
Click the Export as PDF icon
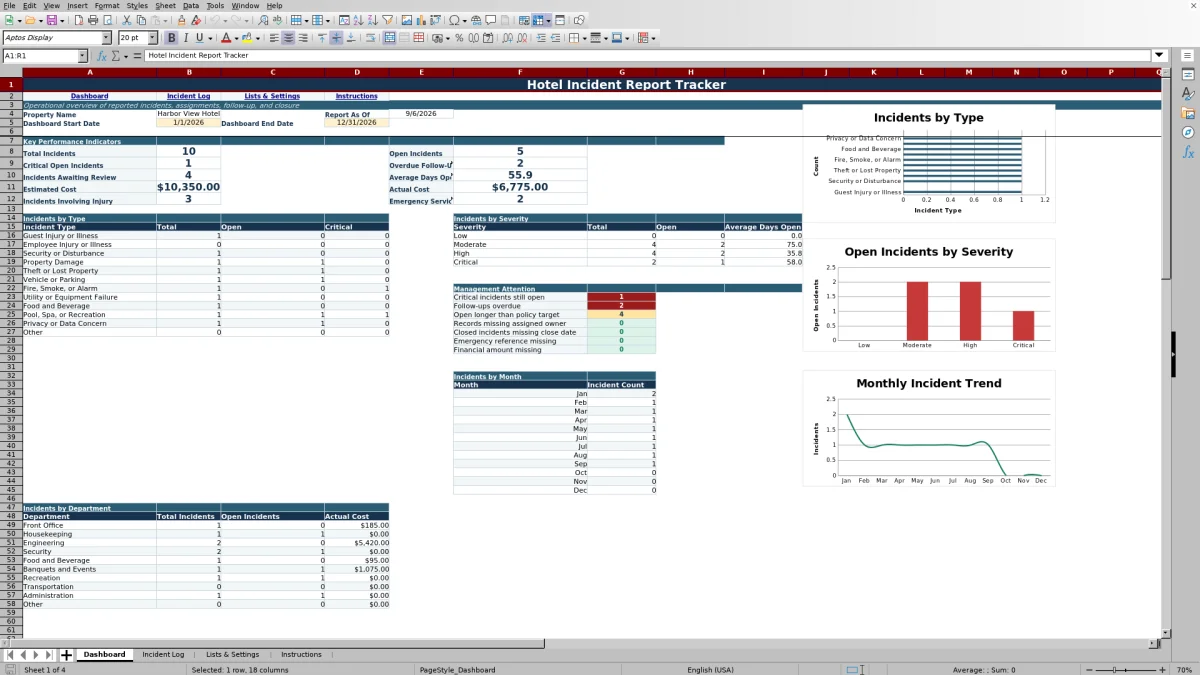(78, 20)
